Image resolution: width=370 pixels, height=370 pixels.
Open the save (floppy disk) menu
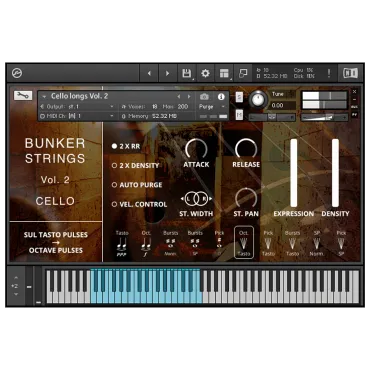click(186, 73)
